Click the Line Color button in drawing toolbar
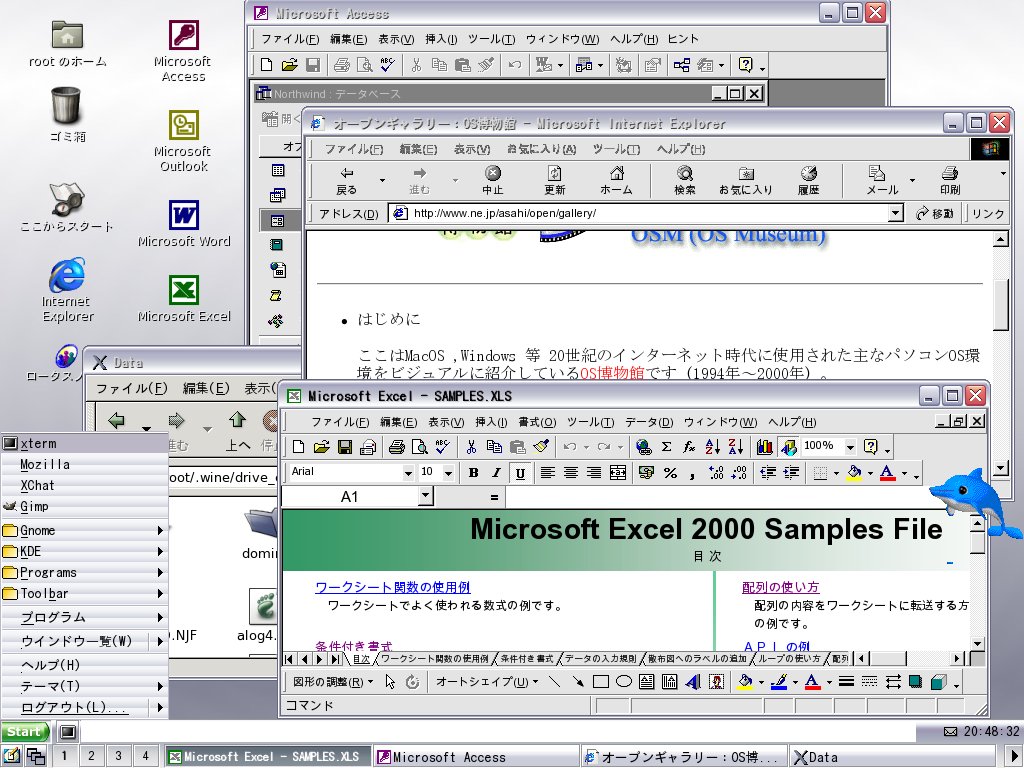Screen dimensions: 1024x768 [x=778, y=682]
